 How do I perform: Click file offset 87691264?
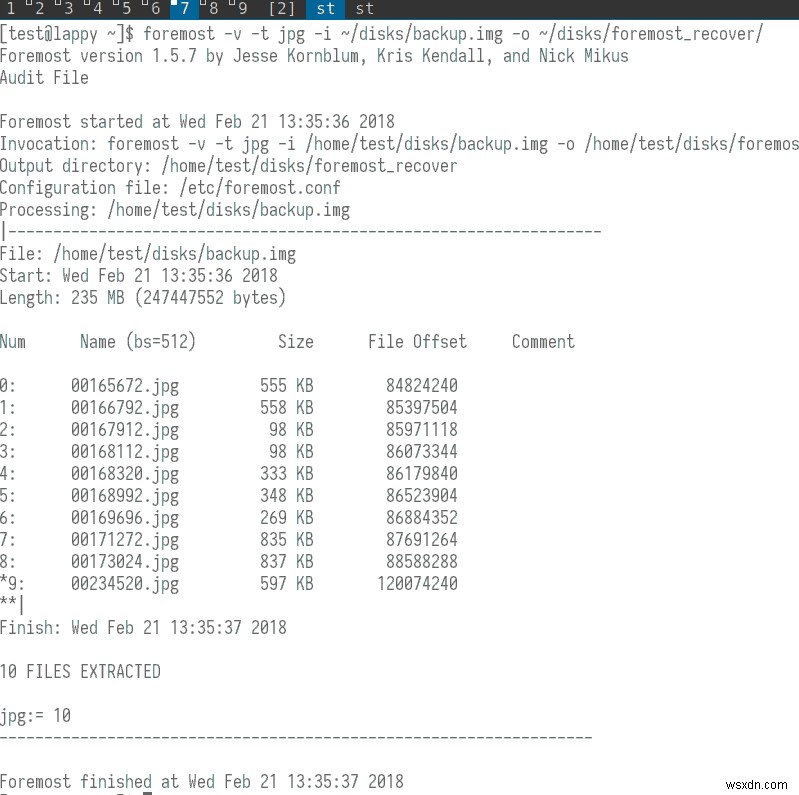pyautogui.click(x=422, y=539)
